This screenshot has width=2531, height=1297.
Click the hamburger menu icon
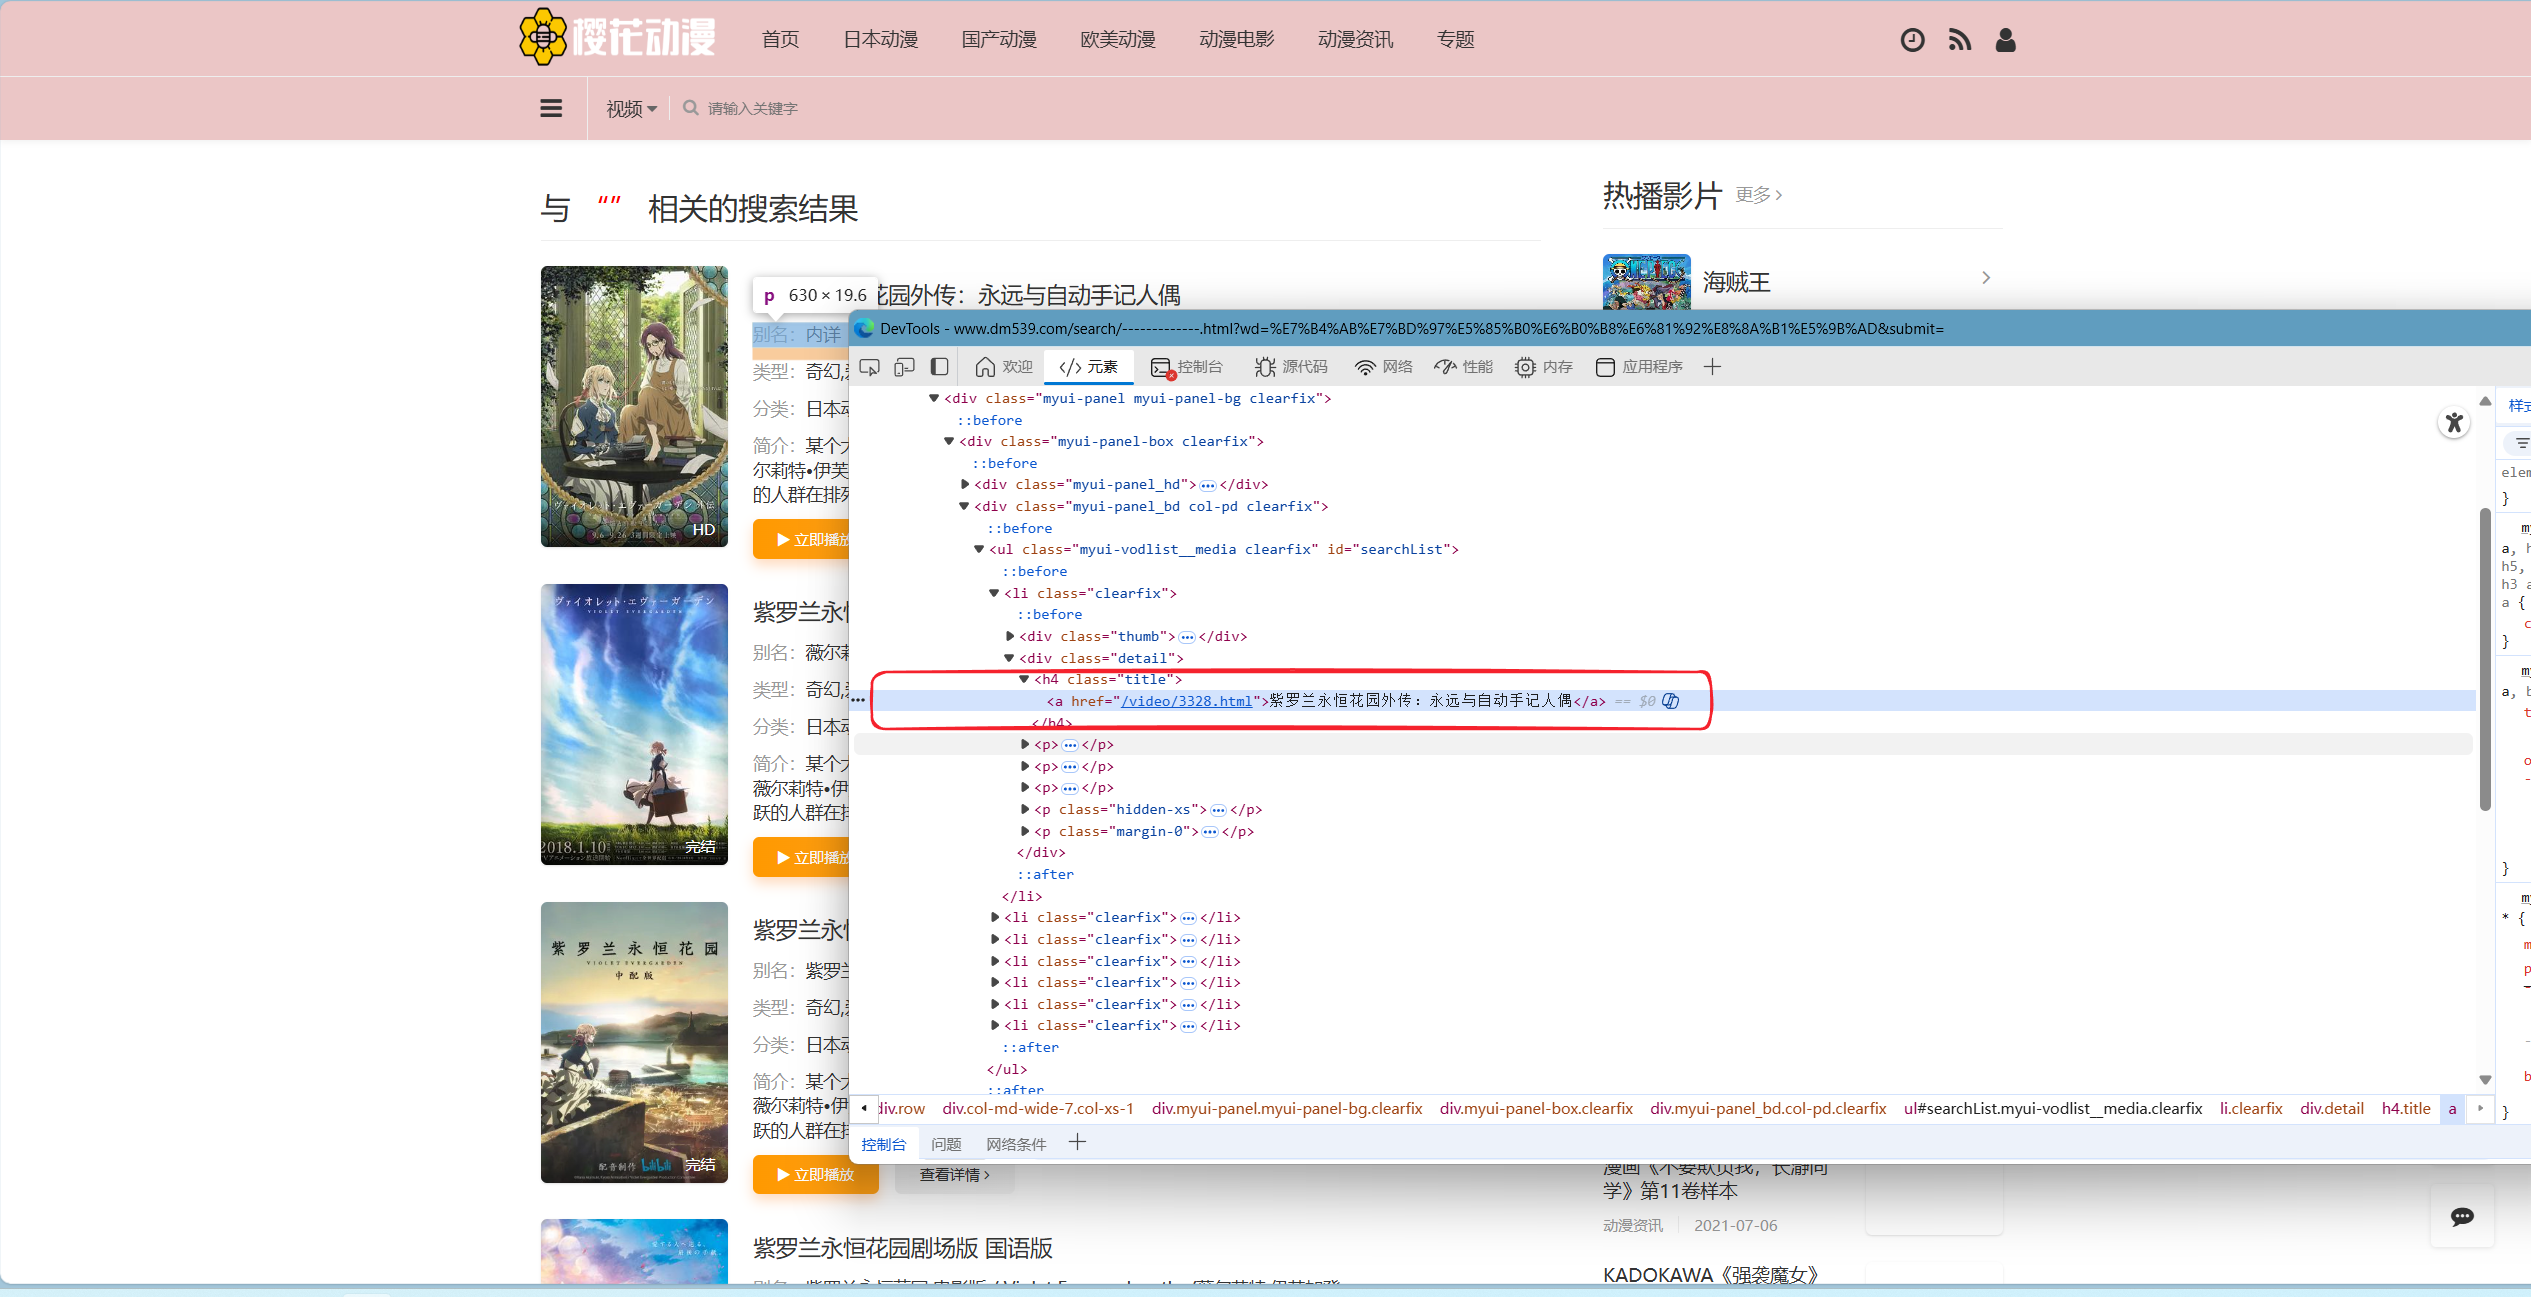(x=551, y=108)
